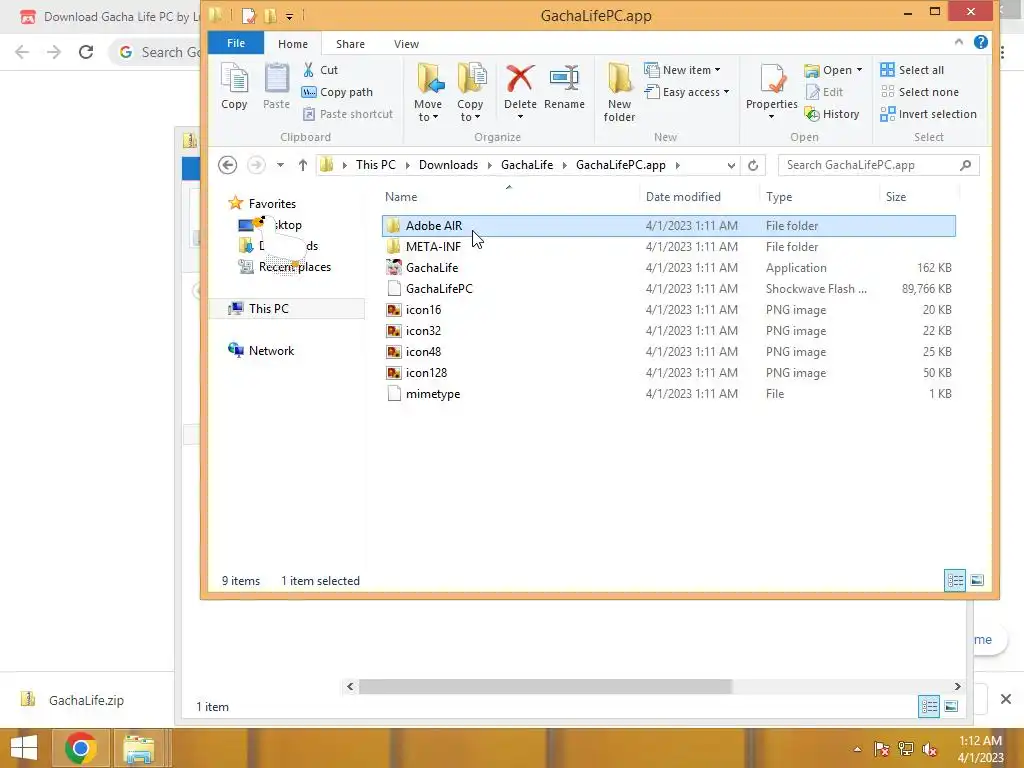Switch to the Home ribbon tab

point(293,44)
